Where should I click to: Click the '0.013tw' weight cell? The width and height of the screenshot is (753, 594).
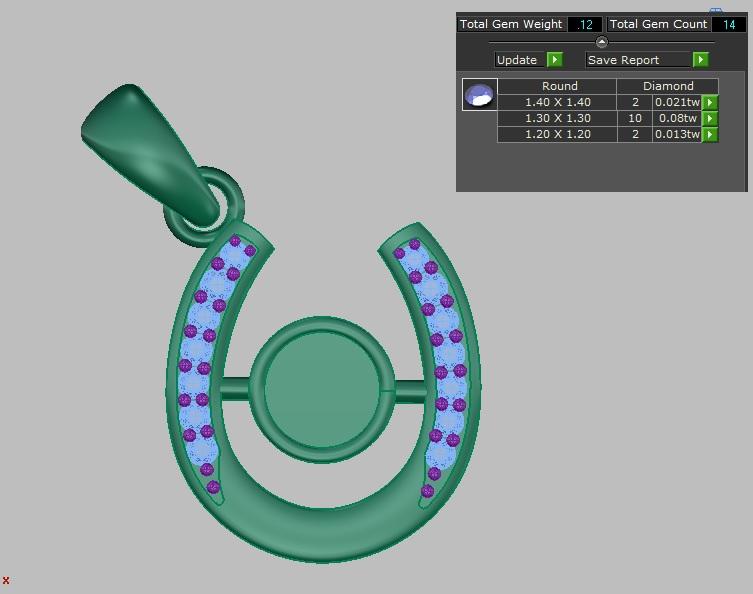677,134
